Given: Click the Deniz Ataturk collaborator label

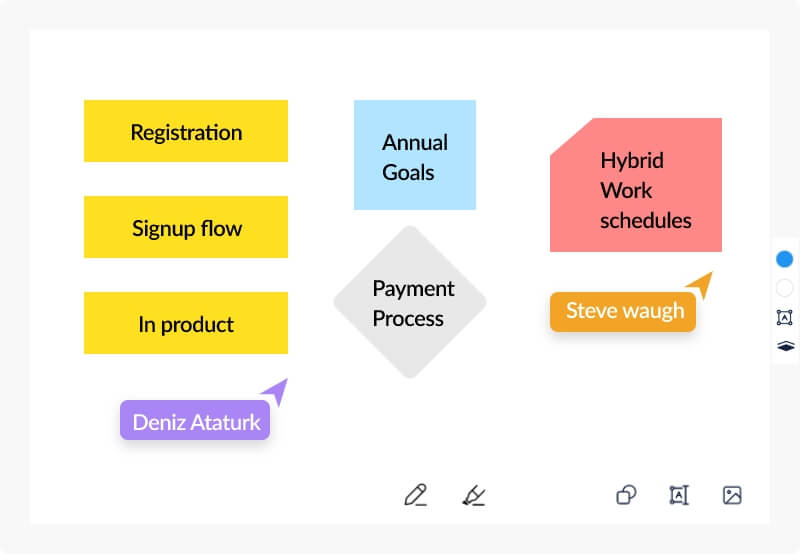Looking at the screenshot, I should tap(195, 421).
